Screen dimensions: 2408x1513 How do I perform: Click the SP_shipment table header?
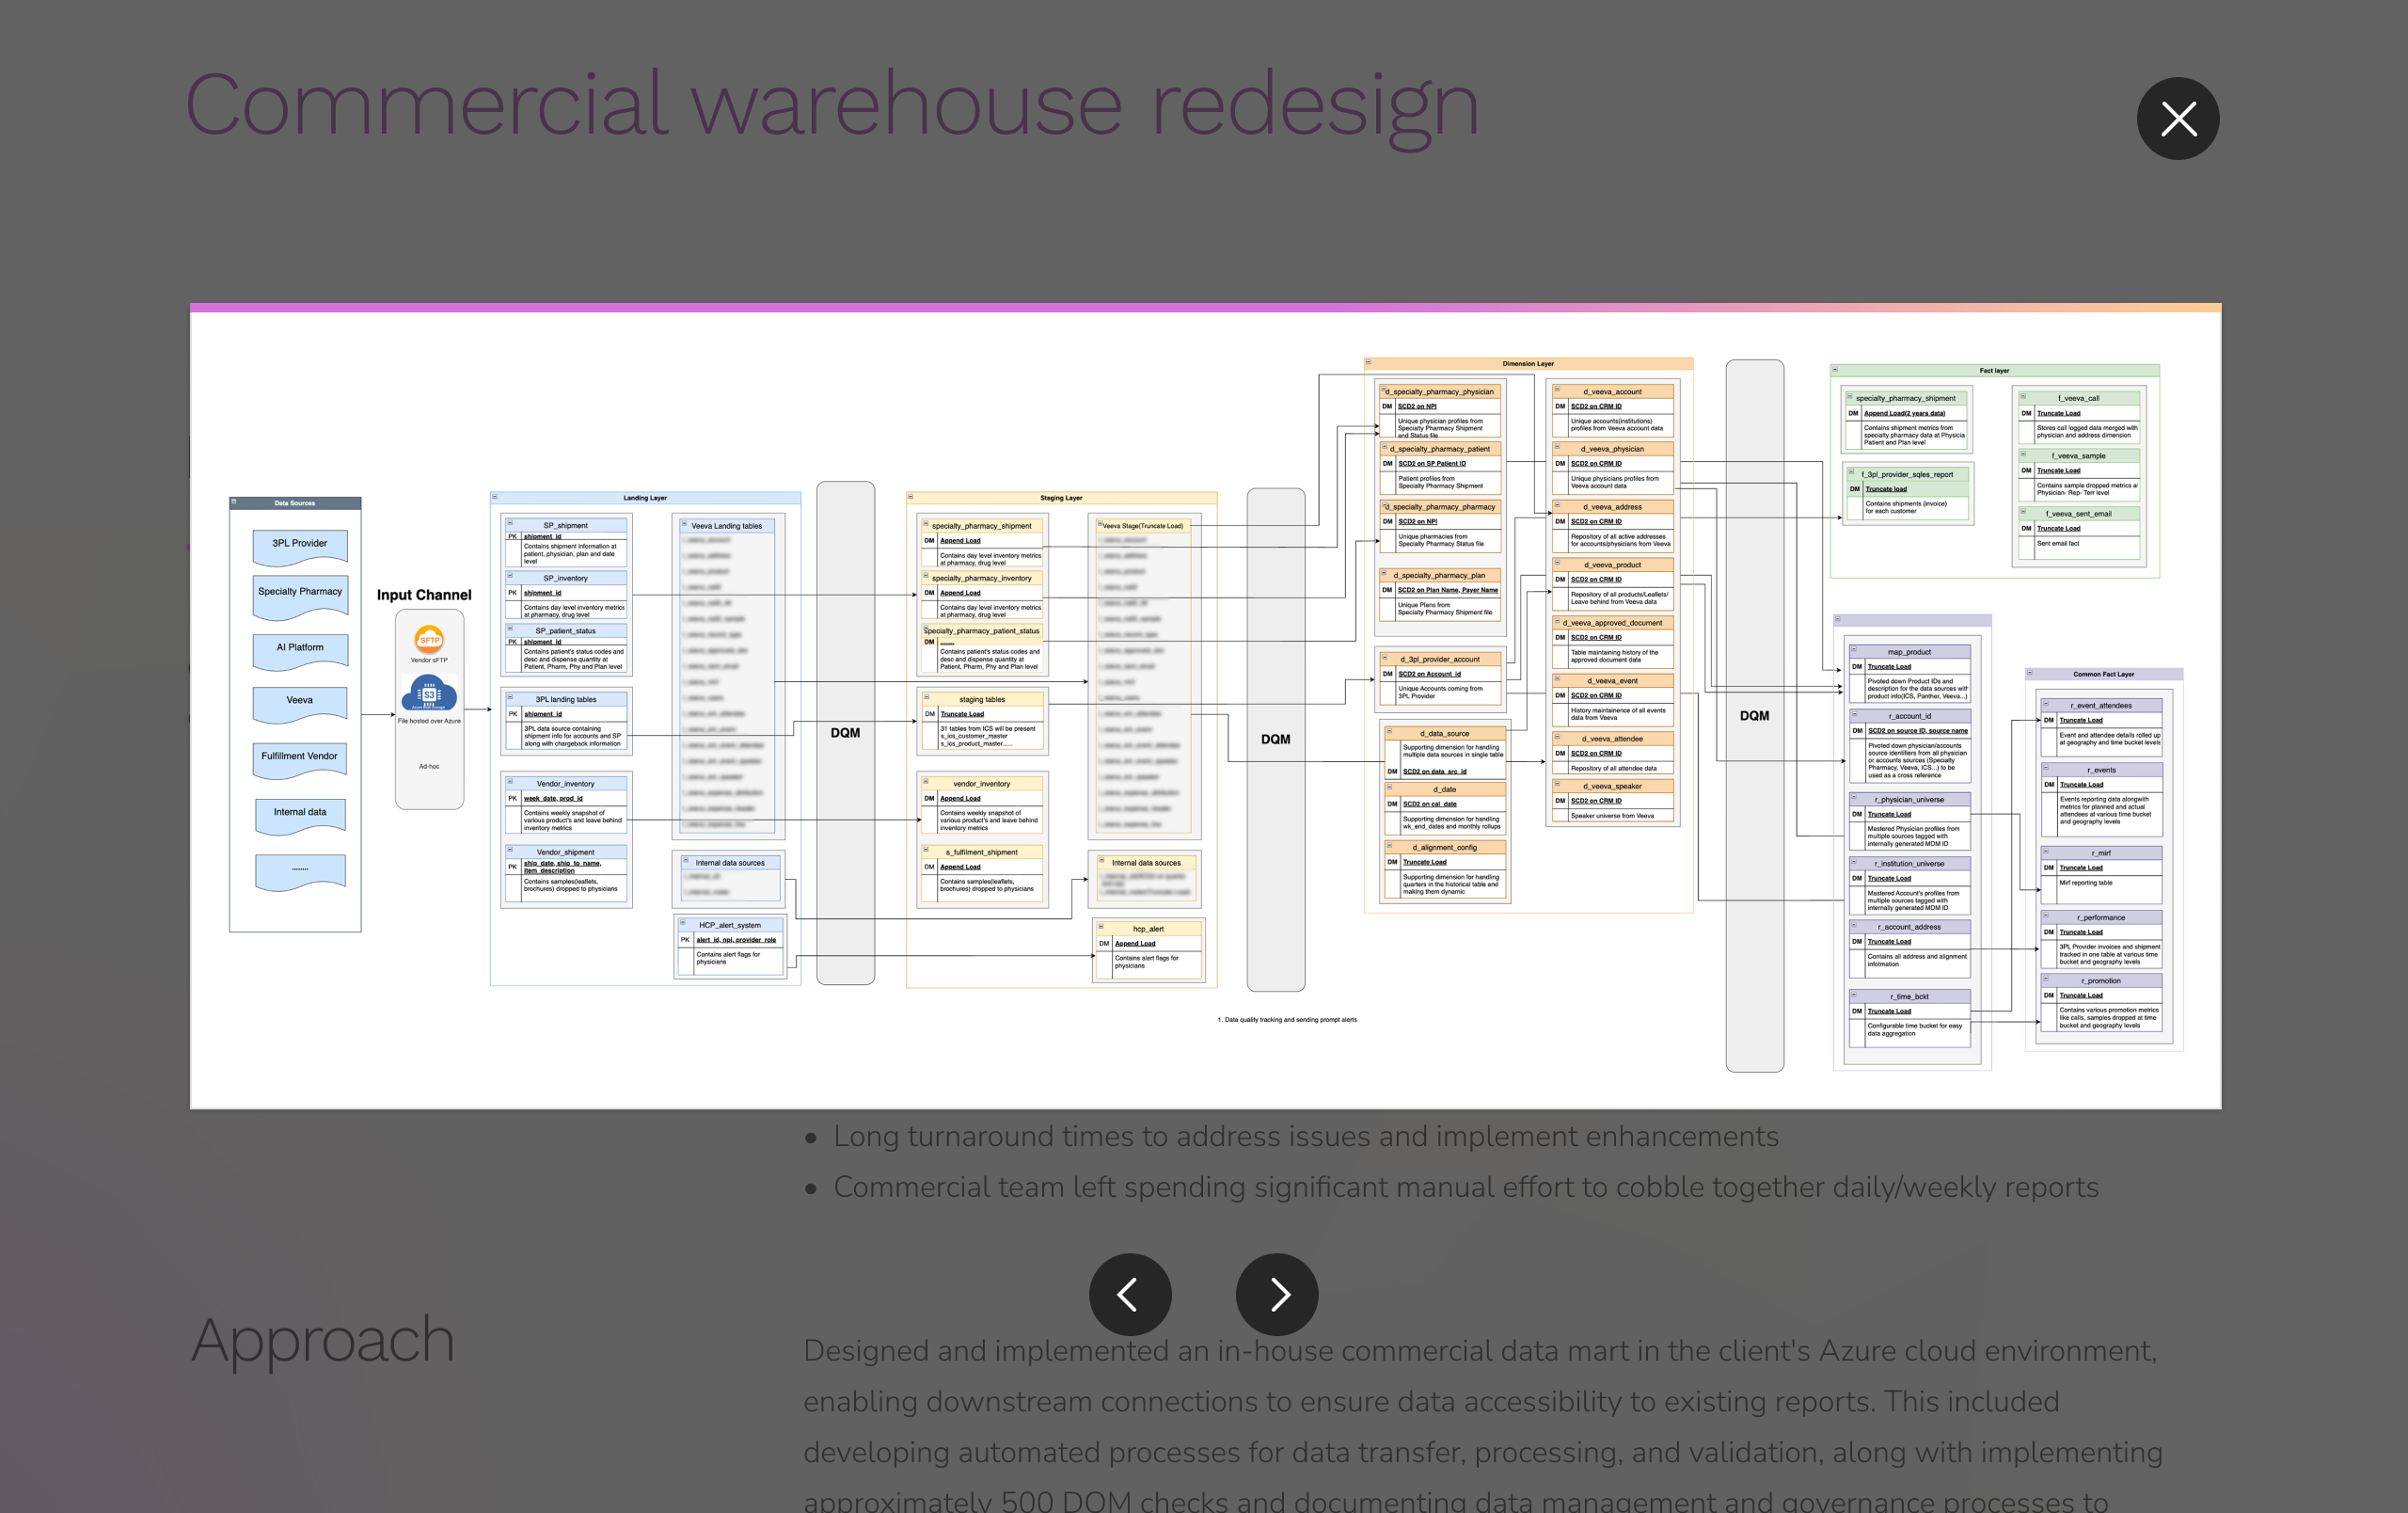click(566, 525)
